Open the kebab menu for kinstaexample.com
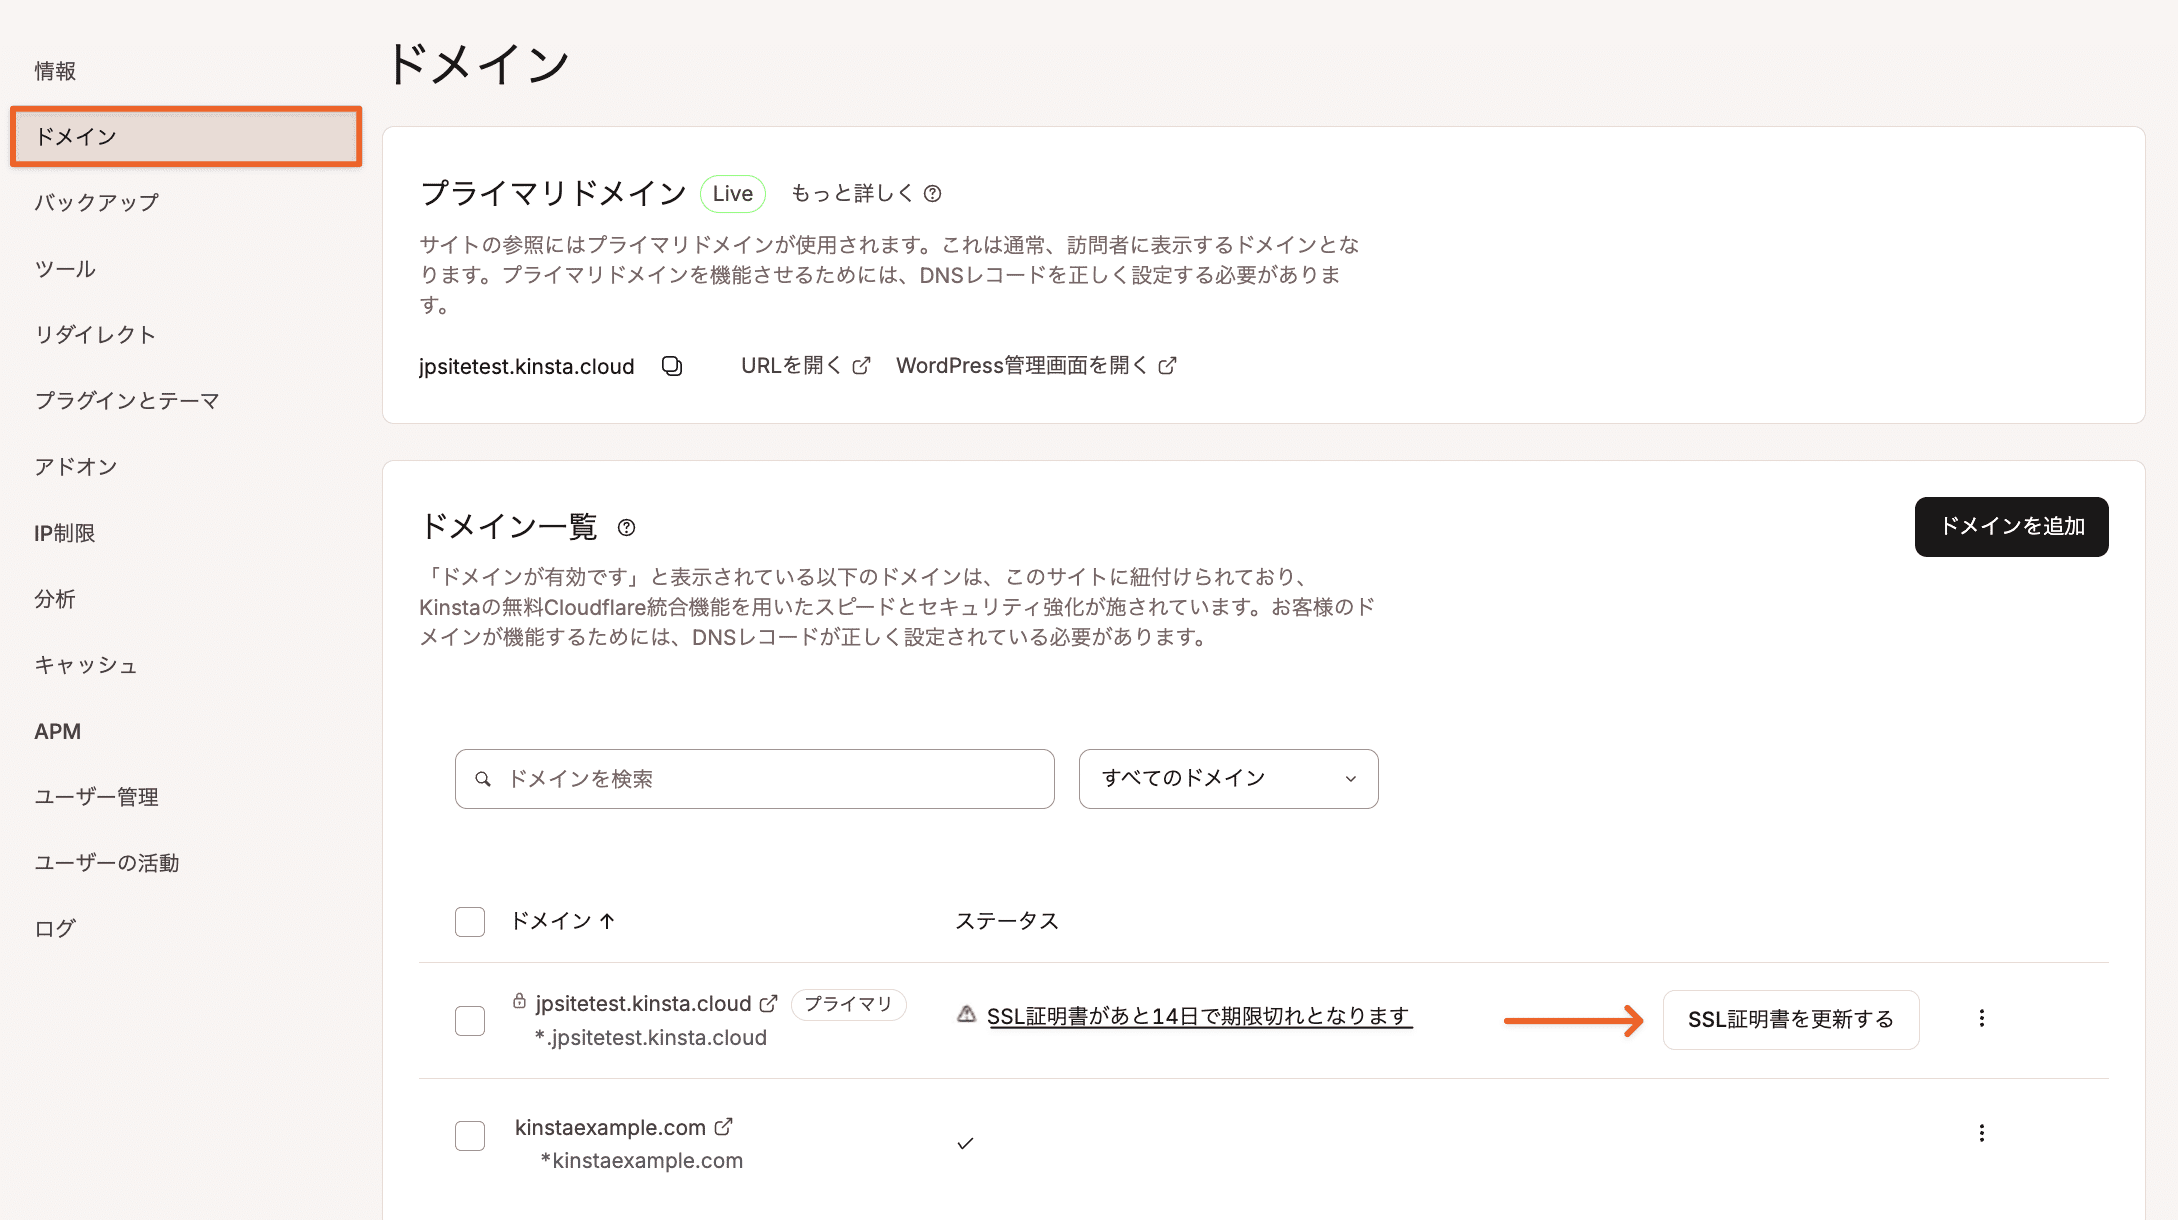The height and width of the screenshot is (1220, 2178). click(1981, 1133)
